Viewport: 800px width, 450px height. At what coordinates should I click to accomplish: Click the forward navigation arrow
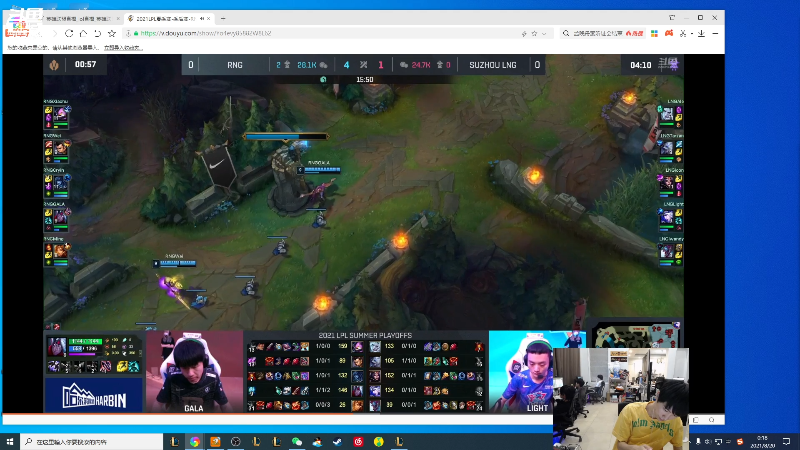pos(54,34)
